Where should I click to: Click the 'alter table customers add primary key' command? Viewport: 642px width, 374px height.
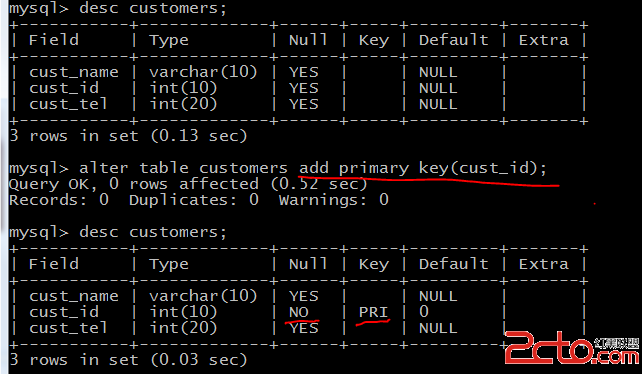[278, 168]
